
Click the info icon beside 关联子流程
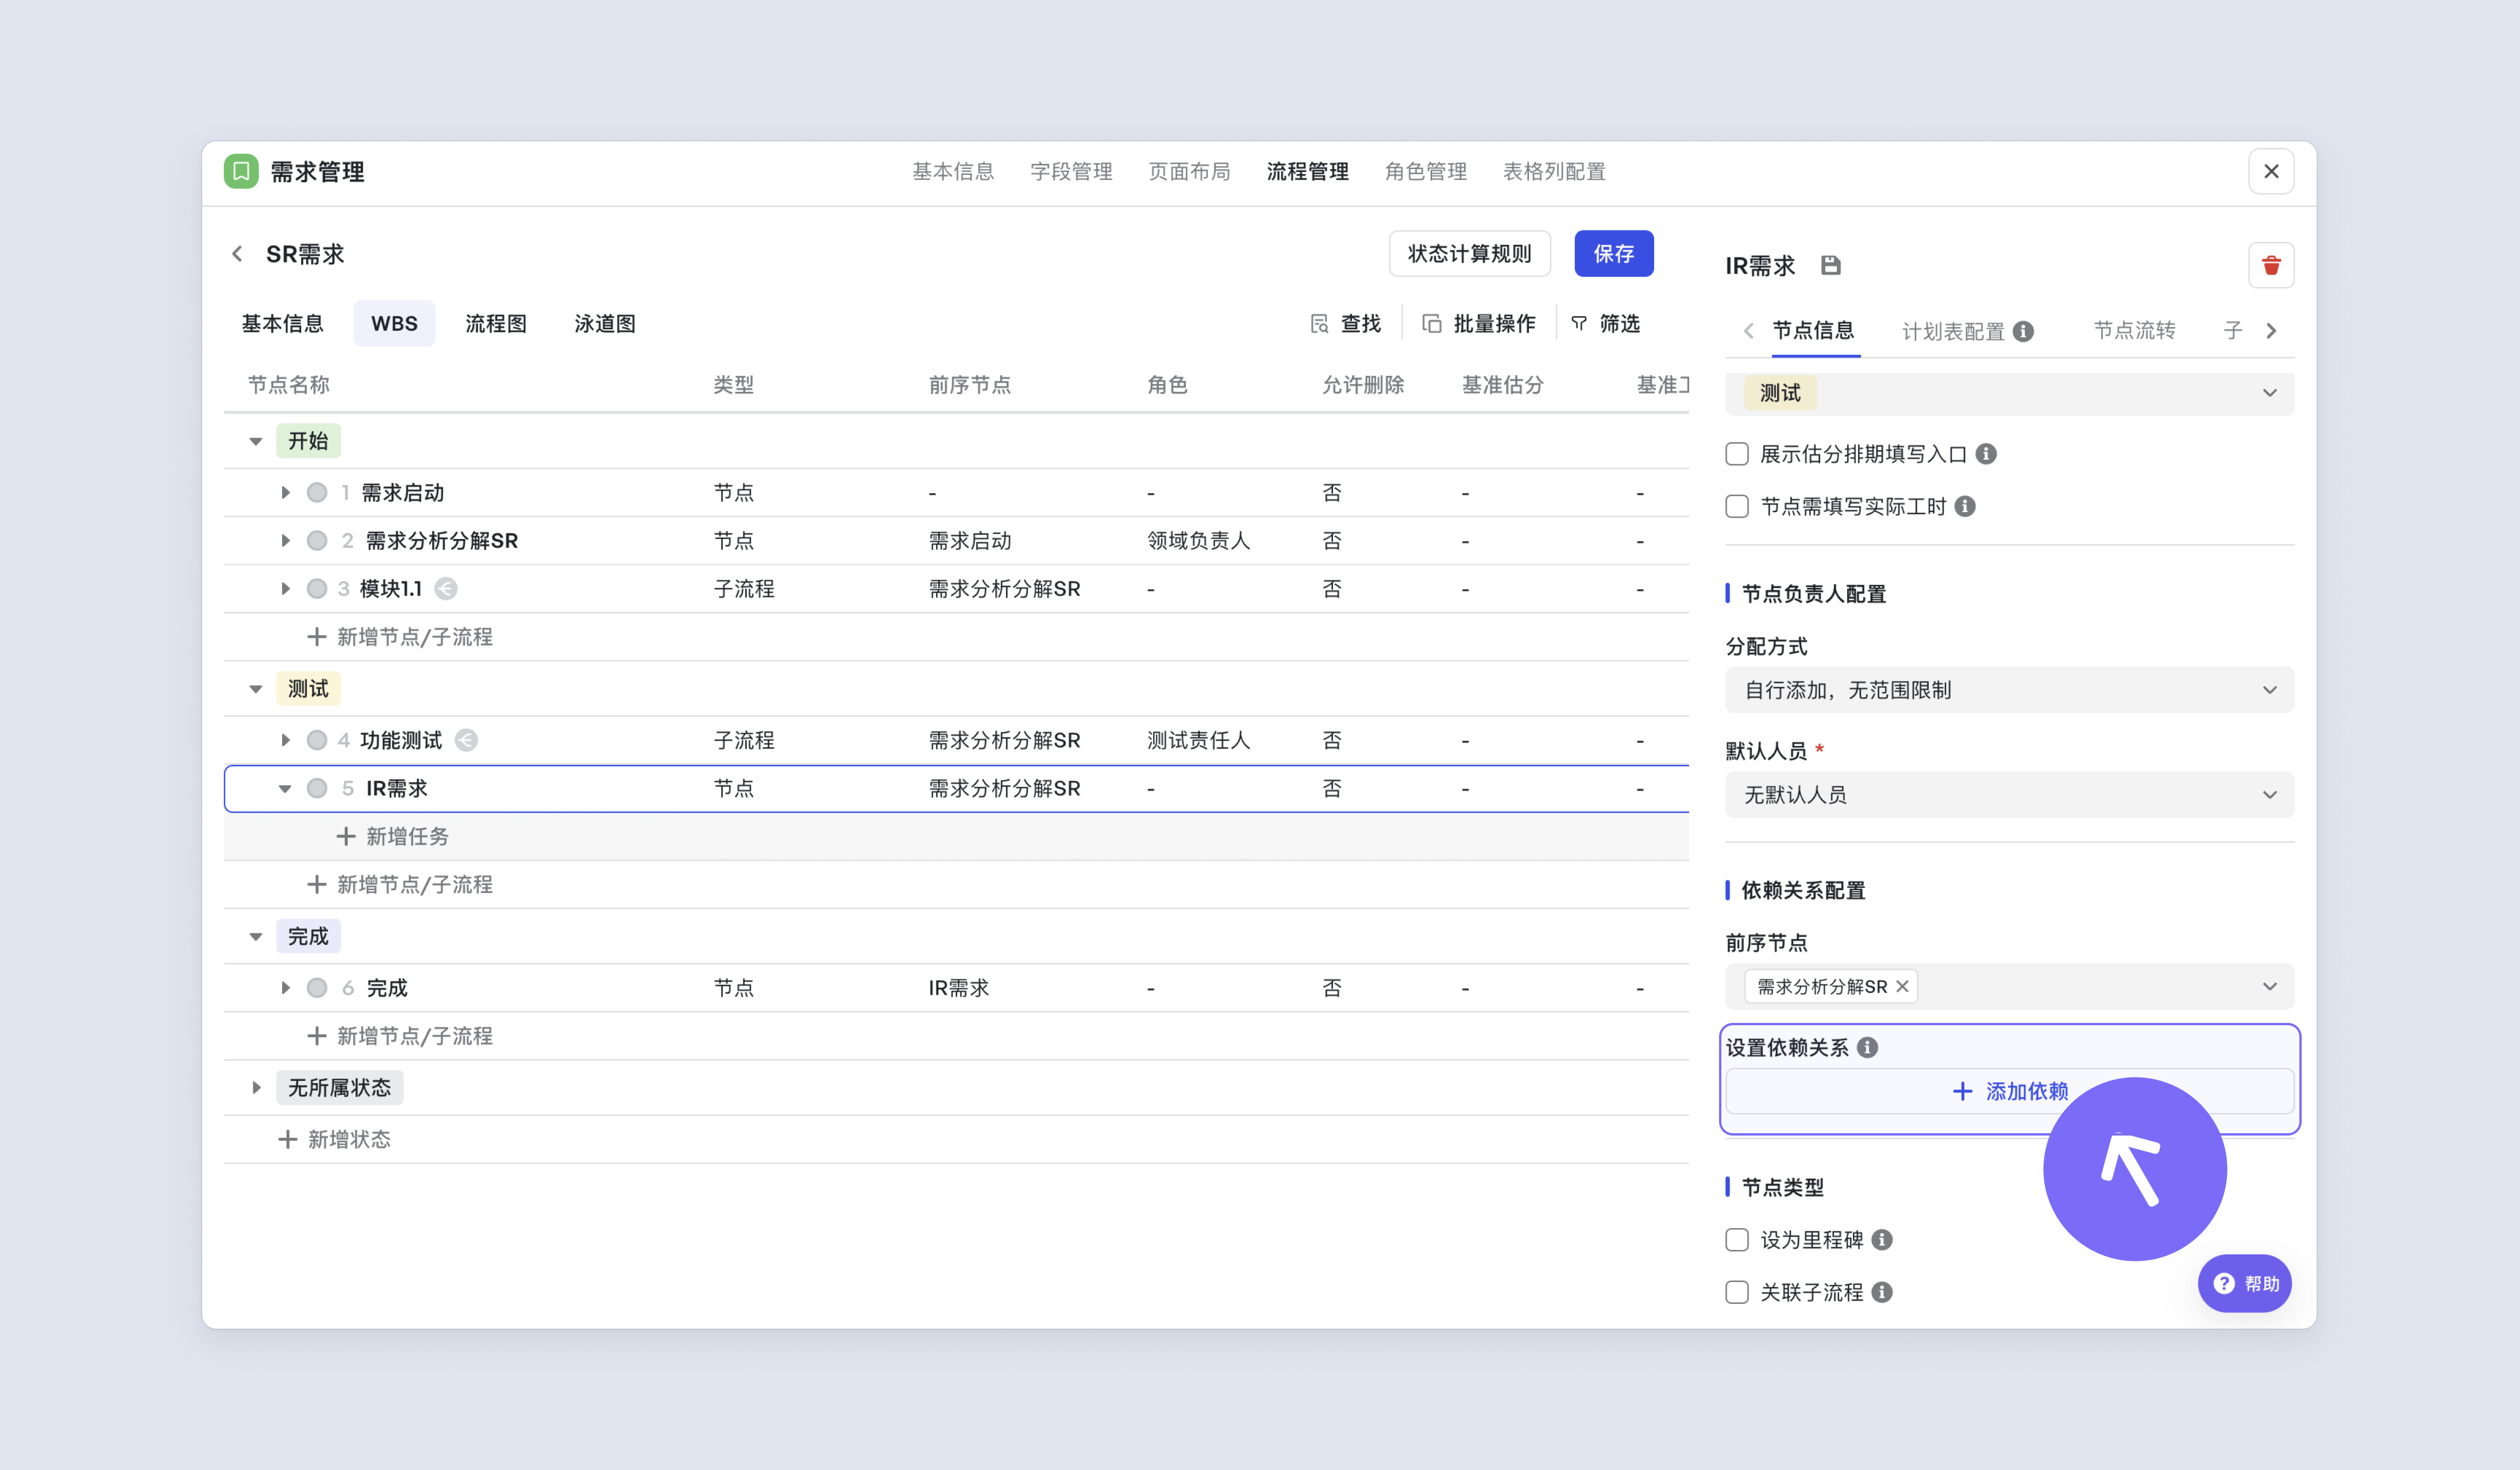coord(1882,1292)
